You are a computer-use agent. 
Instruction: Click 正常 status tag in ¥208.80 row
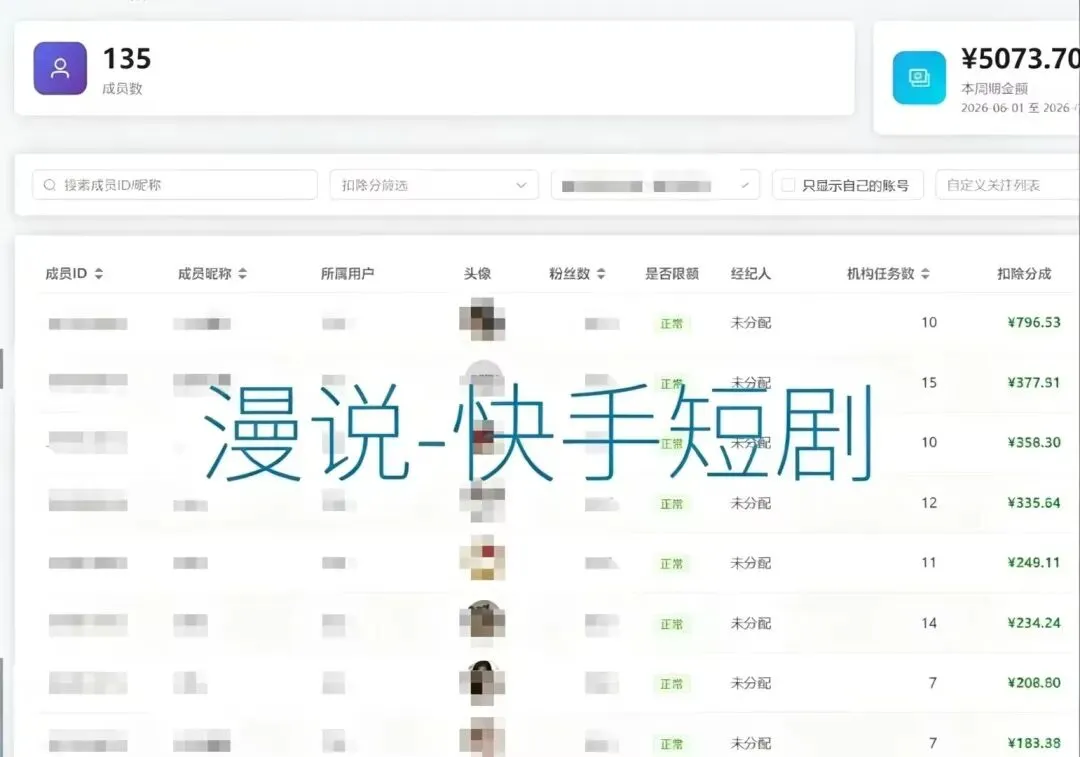point(672,684)
